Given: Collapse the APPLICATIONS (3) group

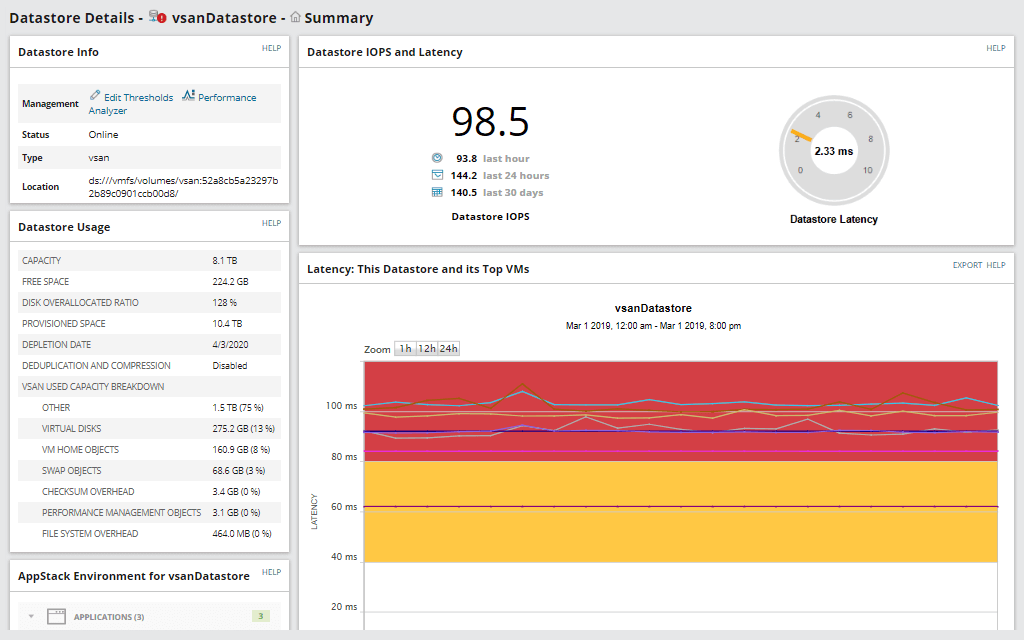Looking at the screenshot, I should (x=31, y=616).
